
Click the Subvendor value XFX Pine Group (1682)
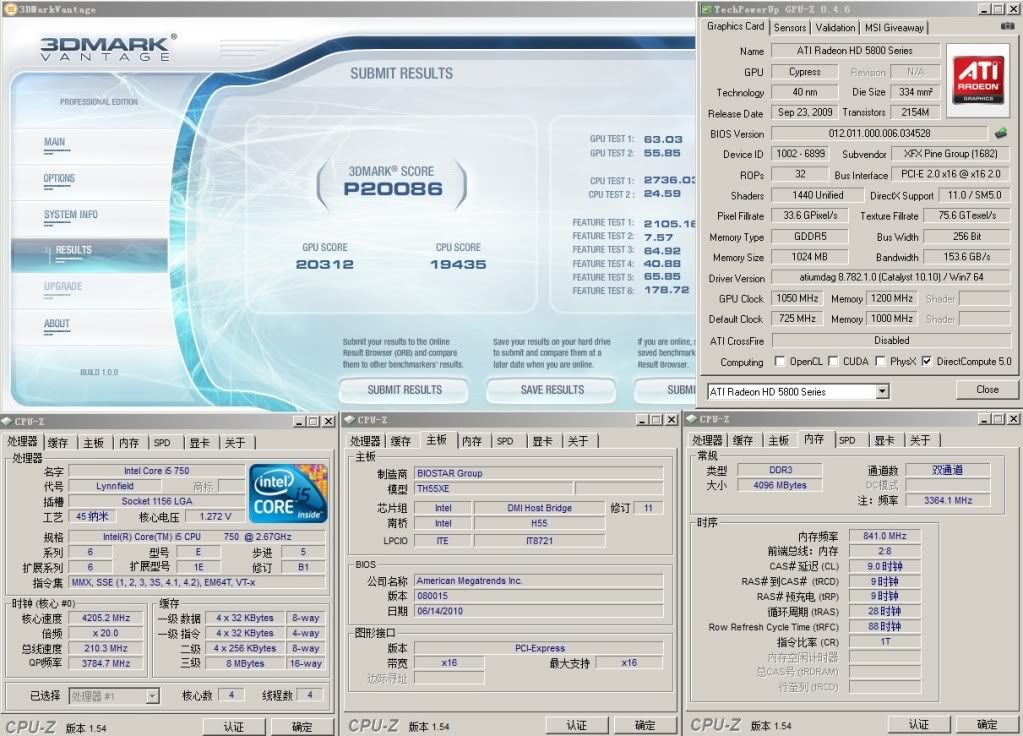tap(951, 154)
